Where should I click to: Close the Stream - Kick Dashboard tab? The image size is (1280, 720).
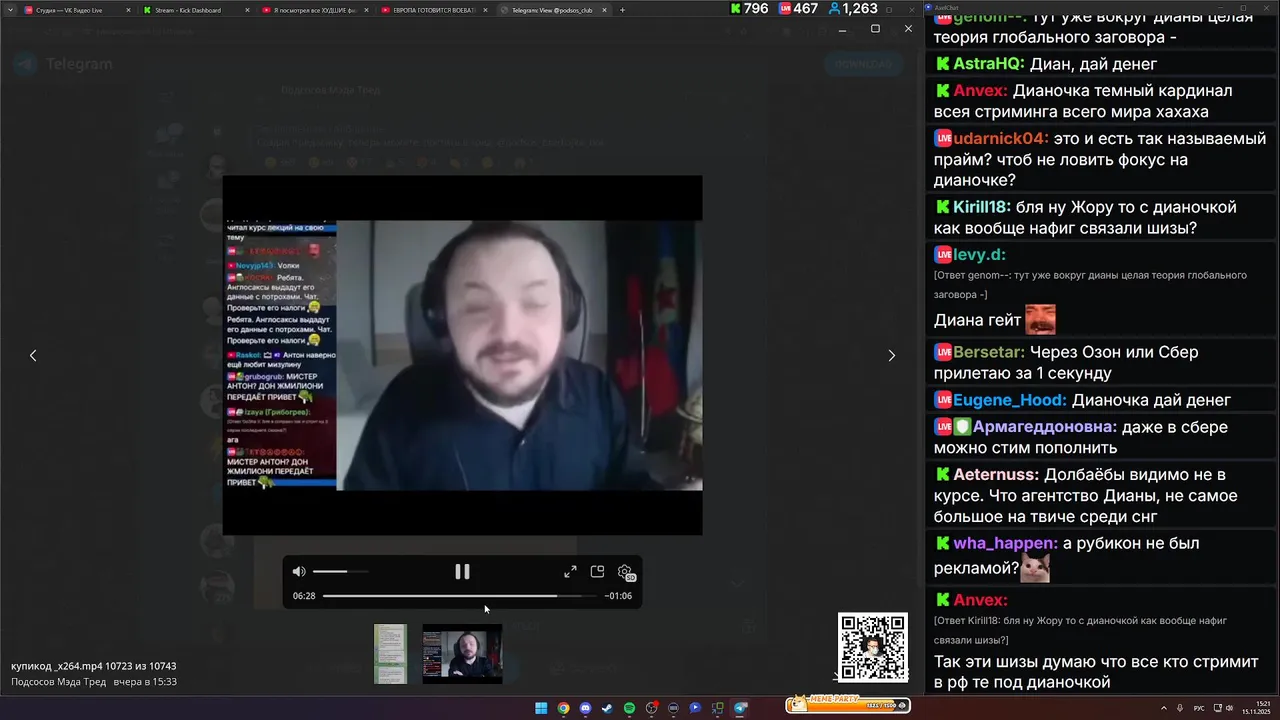(x=248, y=10)
